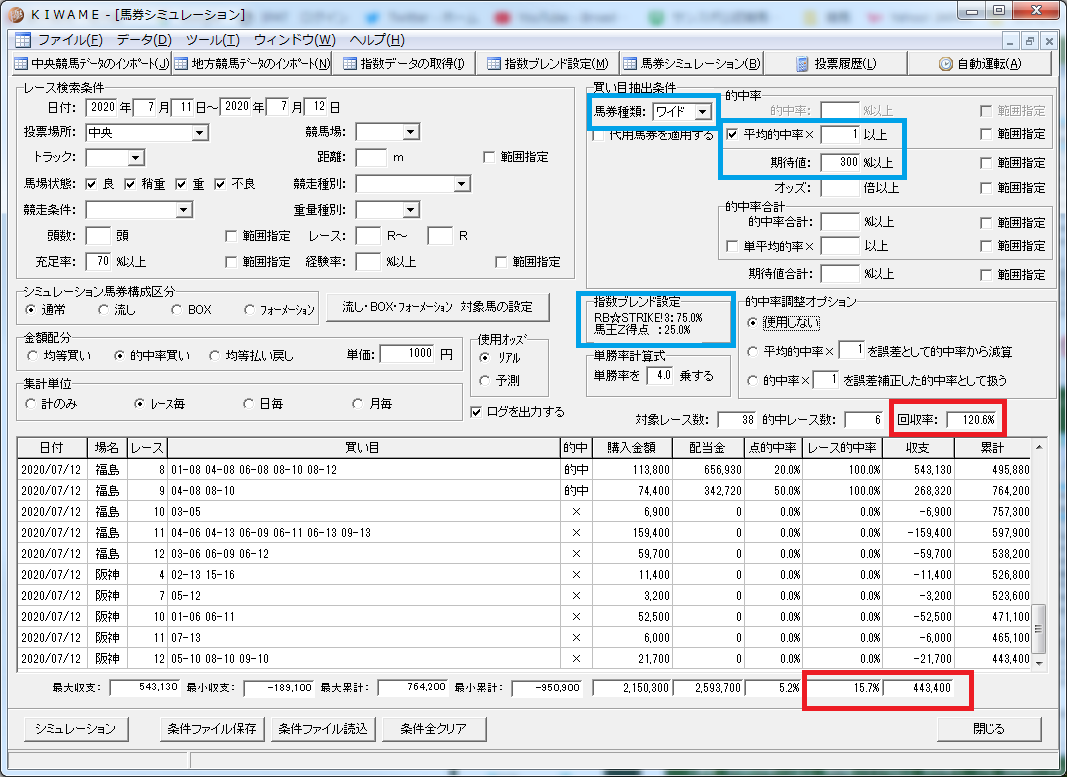
Task: Open 中央競馬データのインポート toolbar item
Action: pyautogui.click(x=92, y=63)
